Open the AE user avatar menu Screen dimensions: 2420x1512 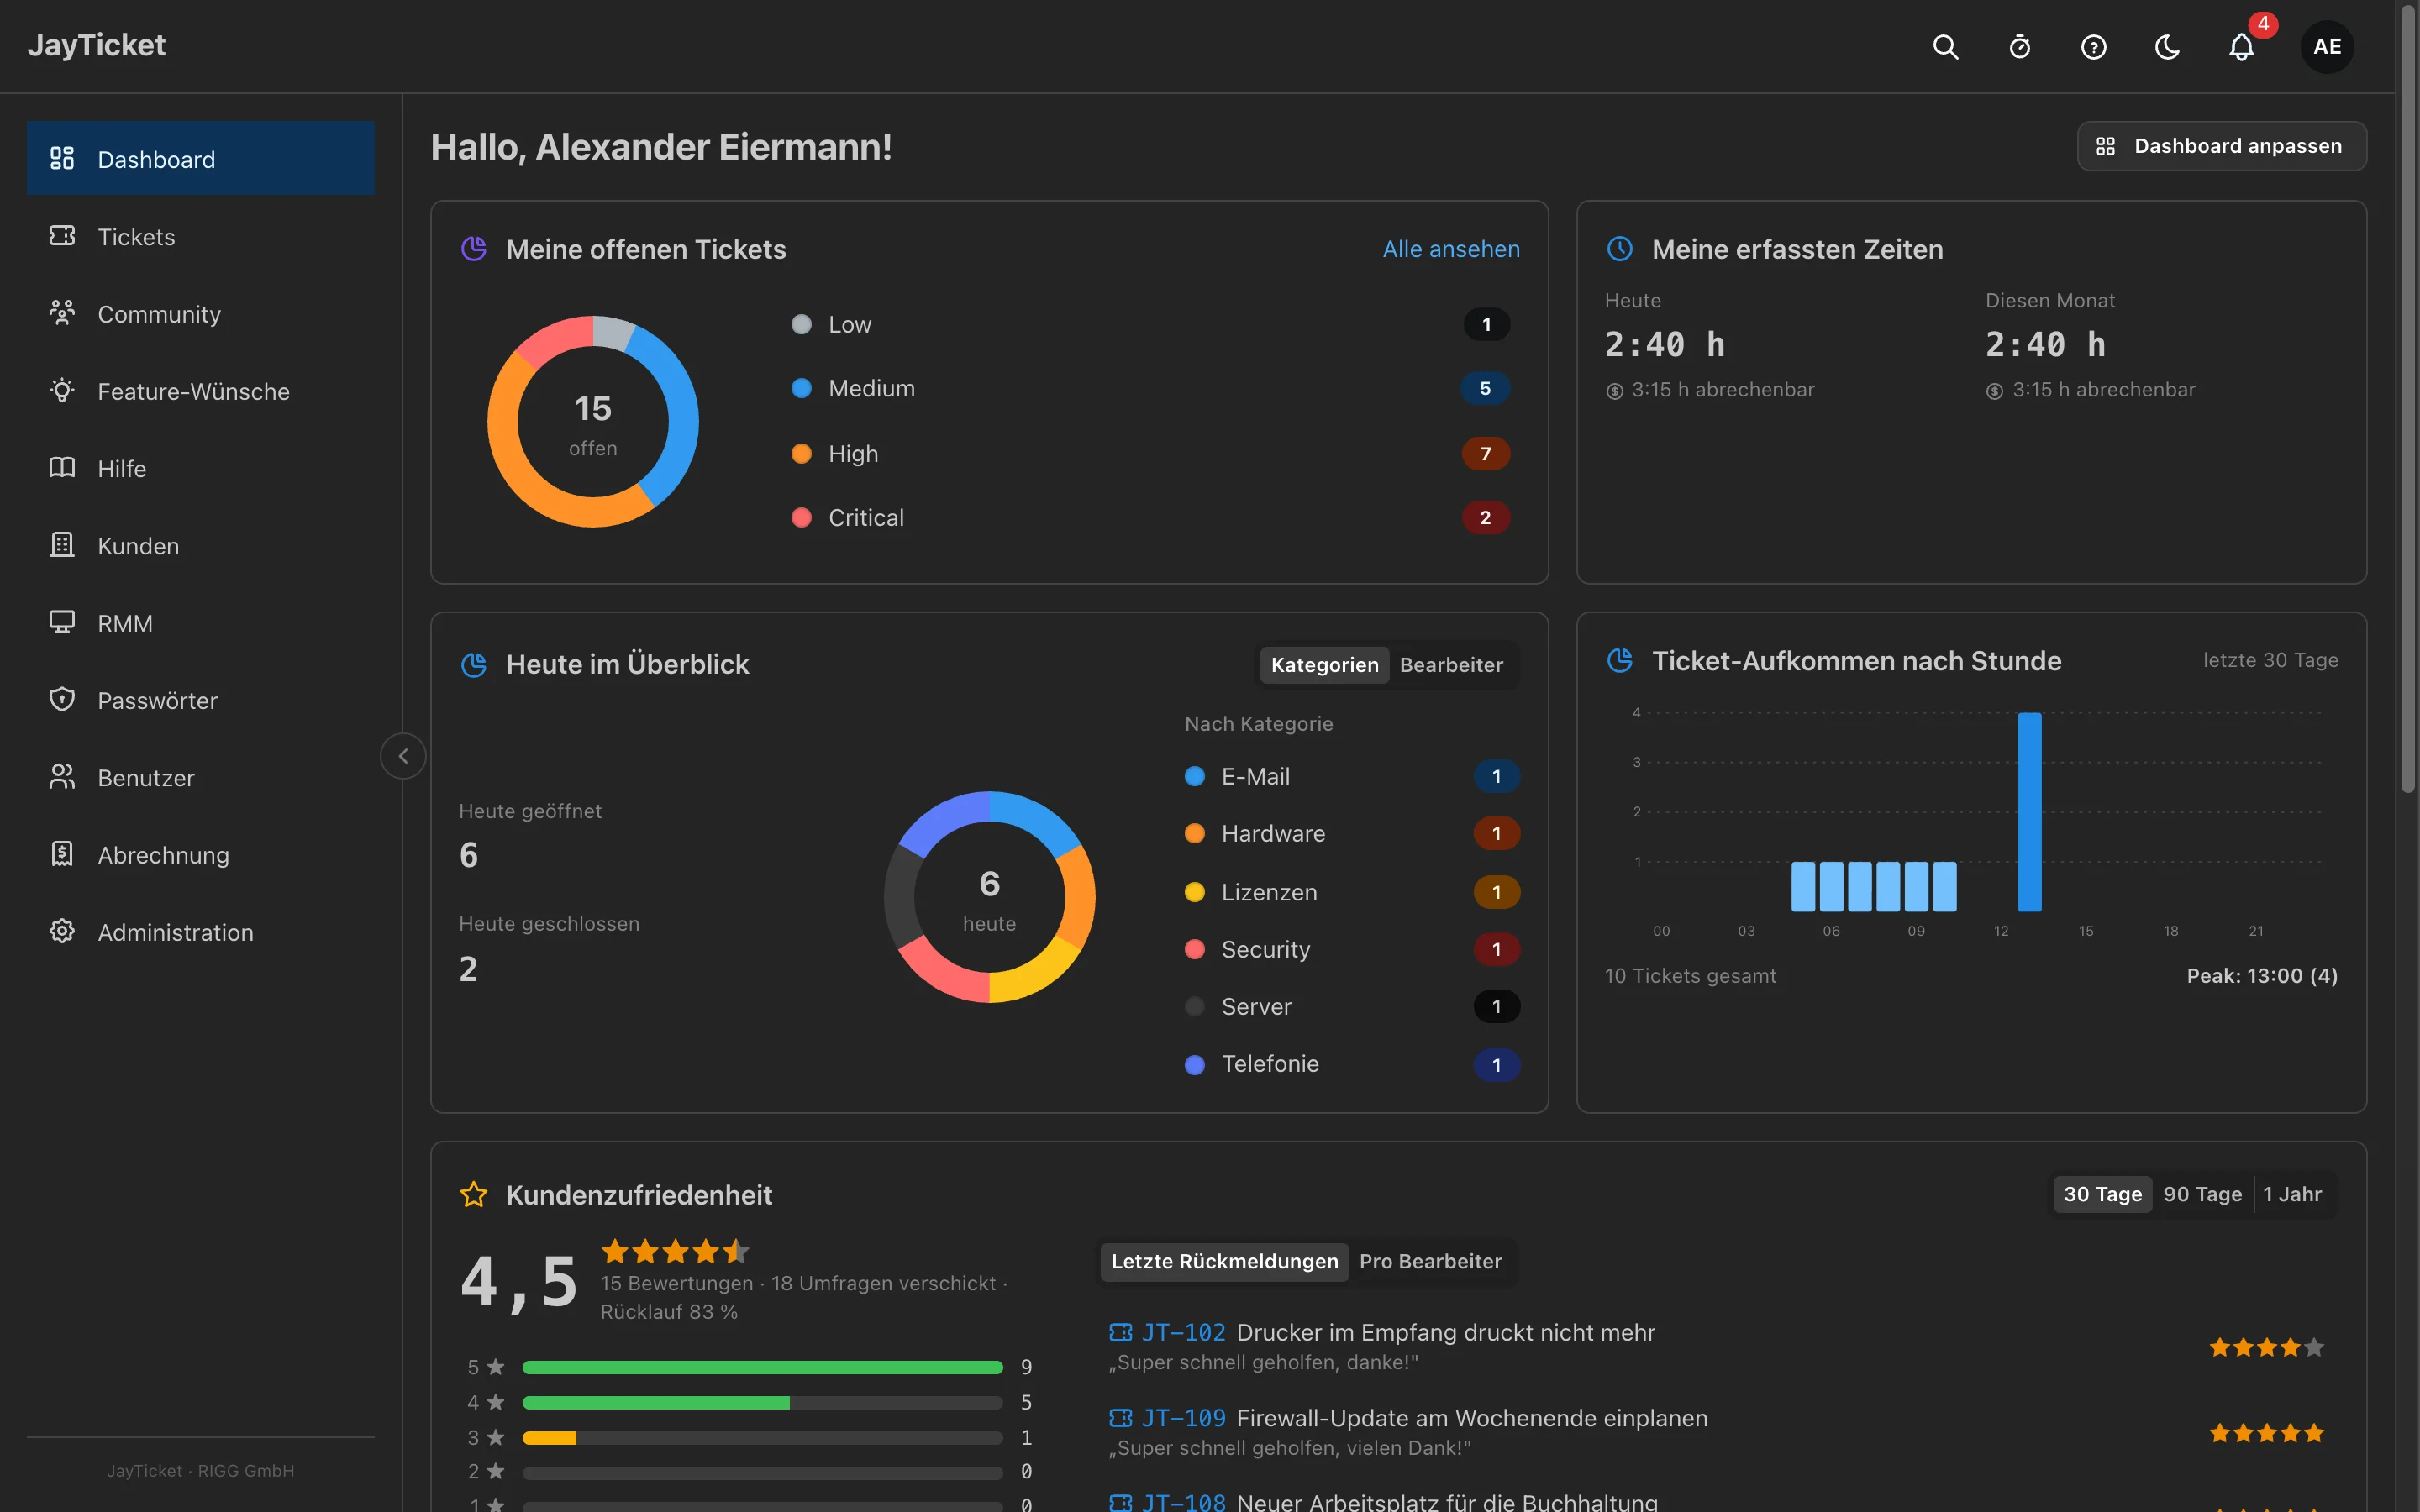2327,47
